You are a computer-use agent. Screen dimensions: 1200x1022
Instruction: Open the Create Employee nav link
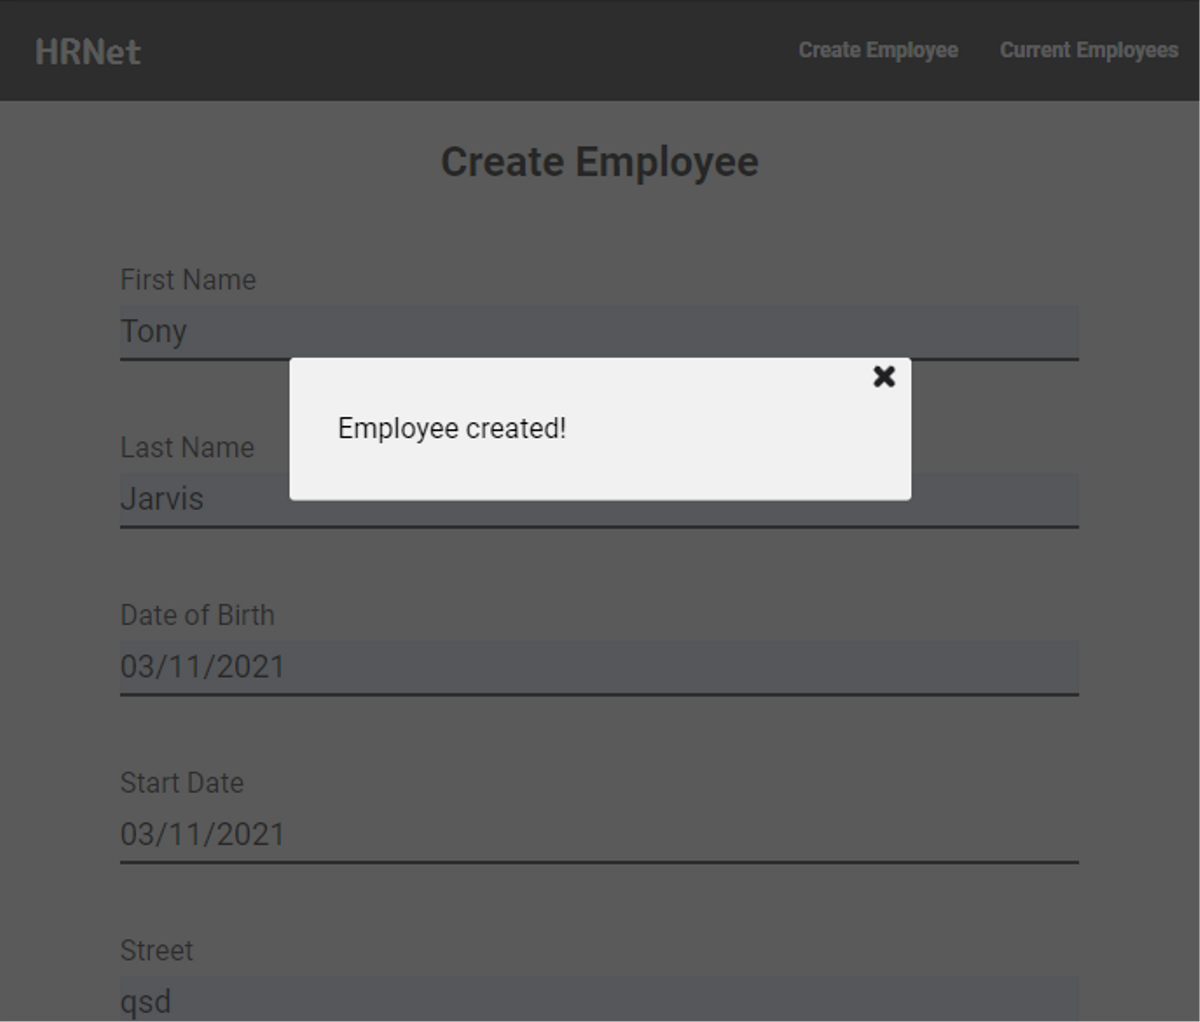pos(878,50)
